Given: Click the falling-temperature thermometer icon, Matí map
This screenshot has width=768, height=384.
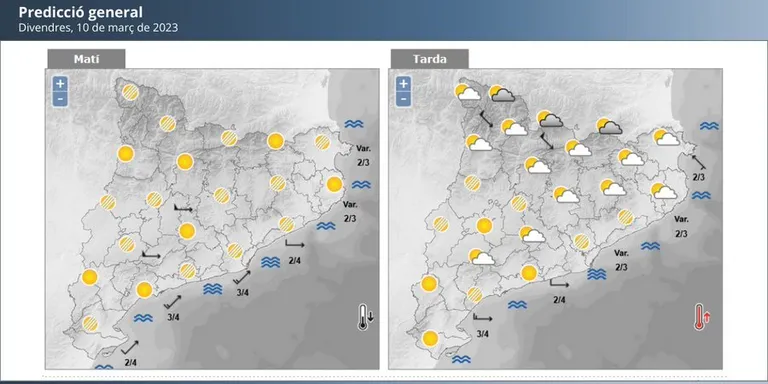Looking at the screenshot, I should click(365, 317).
